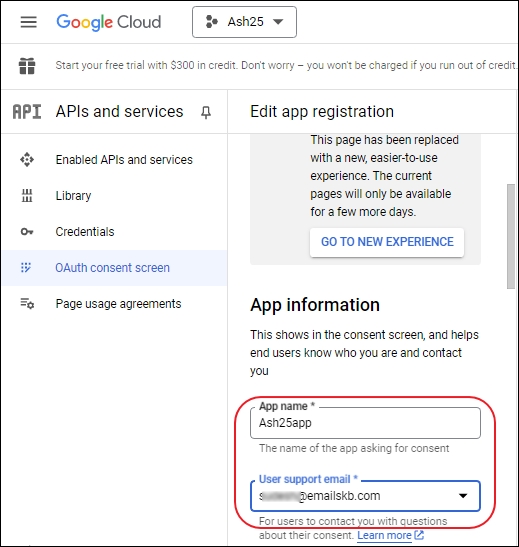This screenshot has width=519, height=547.
Task: Click the User support email dropdown arrow
Action: click(x=463, y=496)
